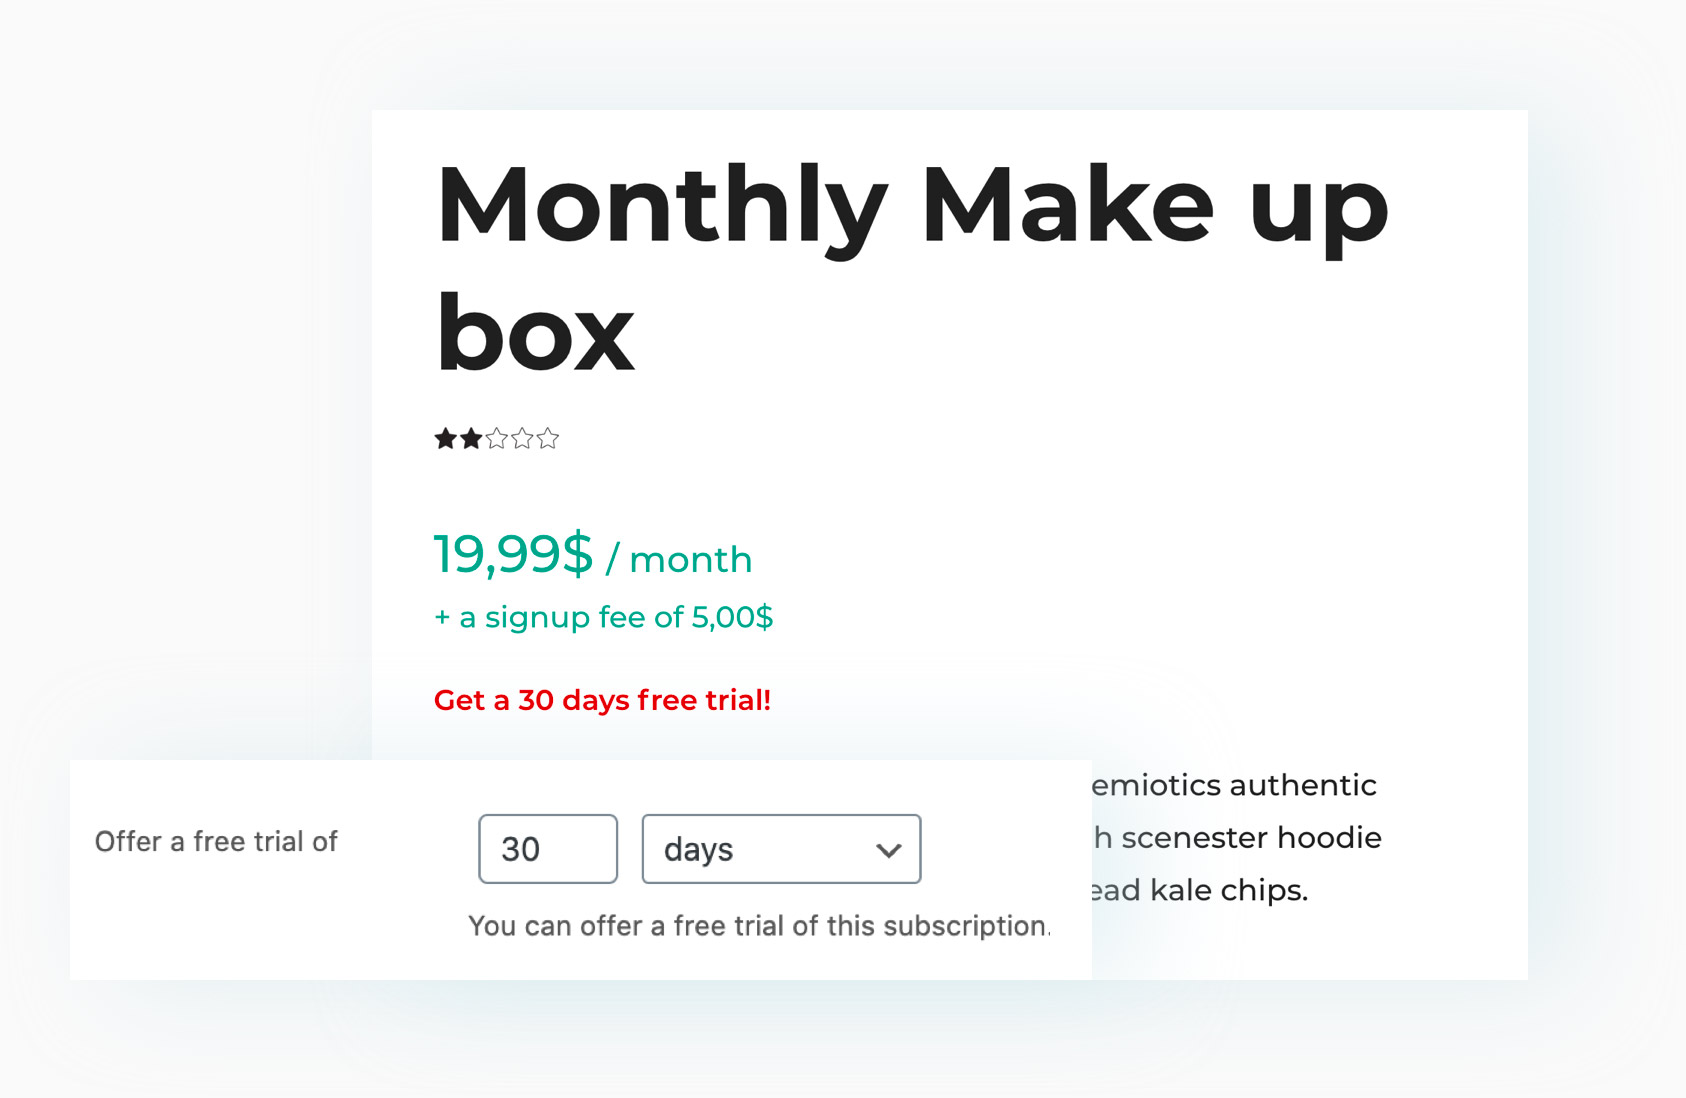This screenshot has height=1098, width=1686.
Task: Click the word Monthly in the product title
Action: pos(662,209)
